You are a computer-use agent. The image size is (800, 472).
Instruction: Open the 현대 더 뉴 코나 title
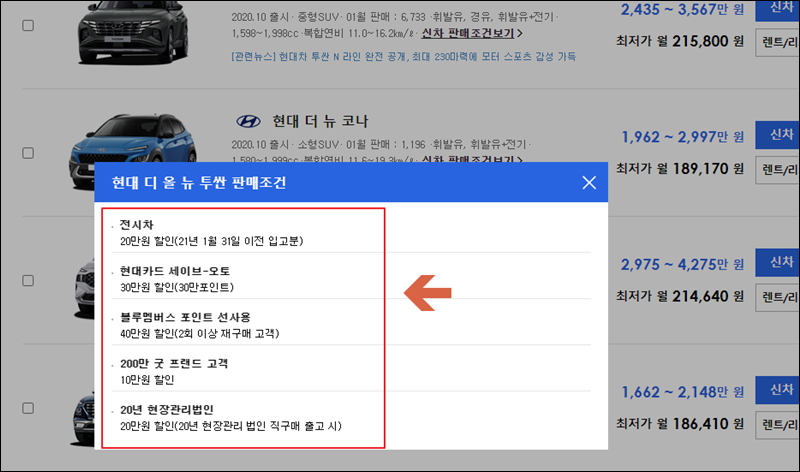point(320,121)
